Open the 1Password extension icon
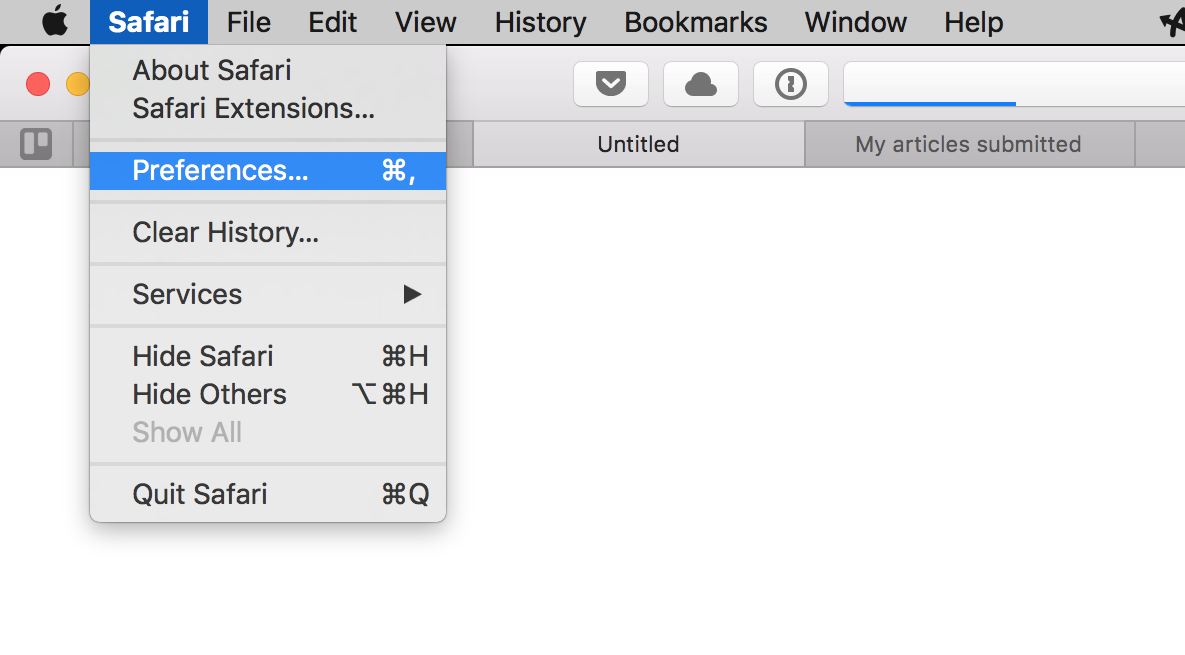This screenshot has height=655, width=1185. [x=791, y=84]
